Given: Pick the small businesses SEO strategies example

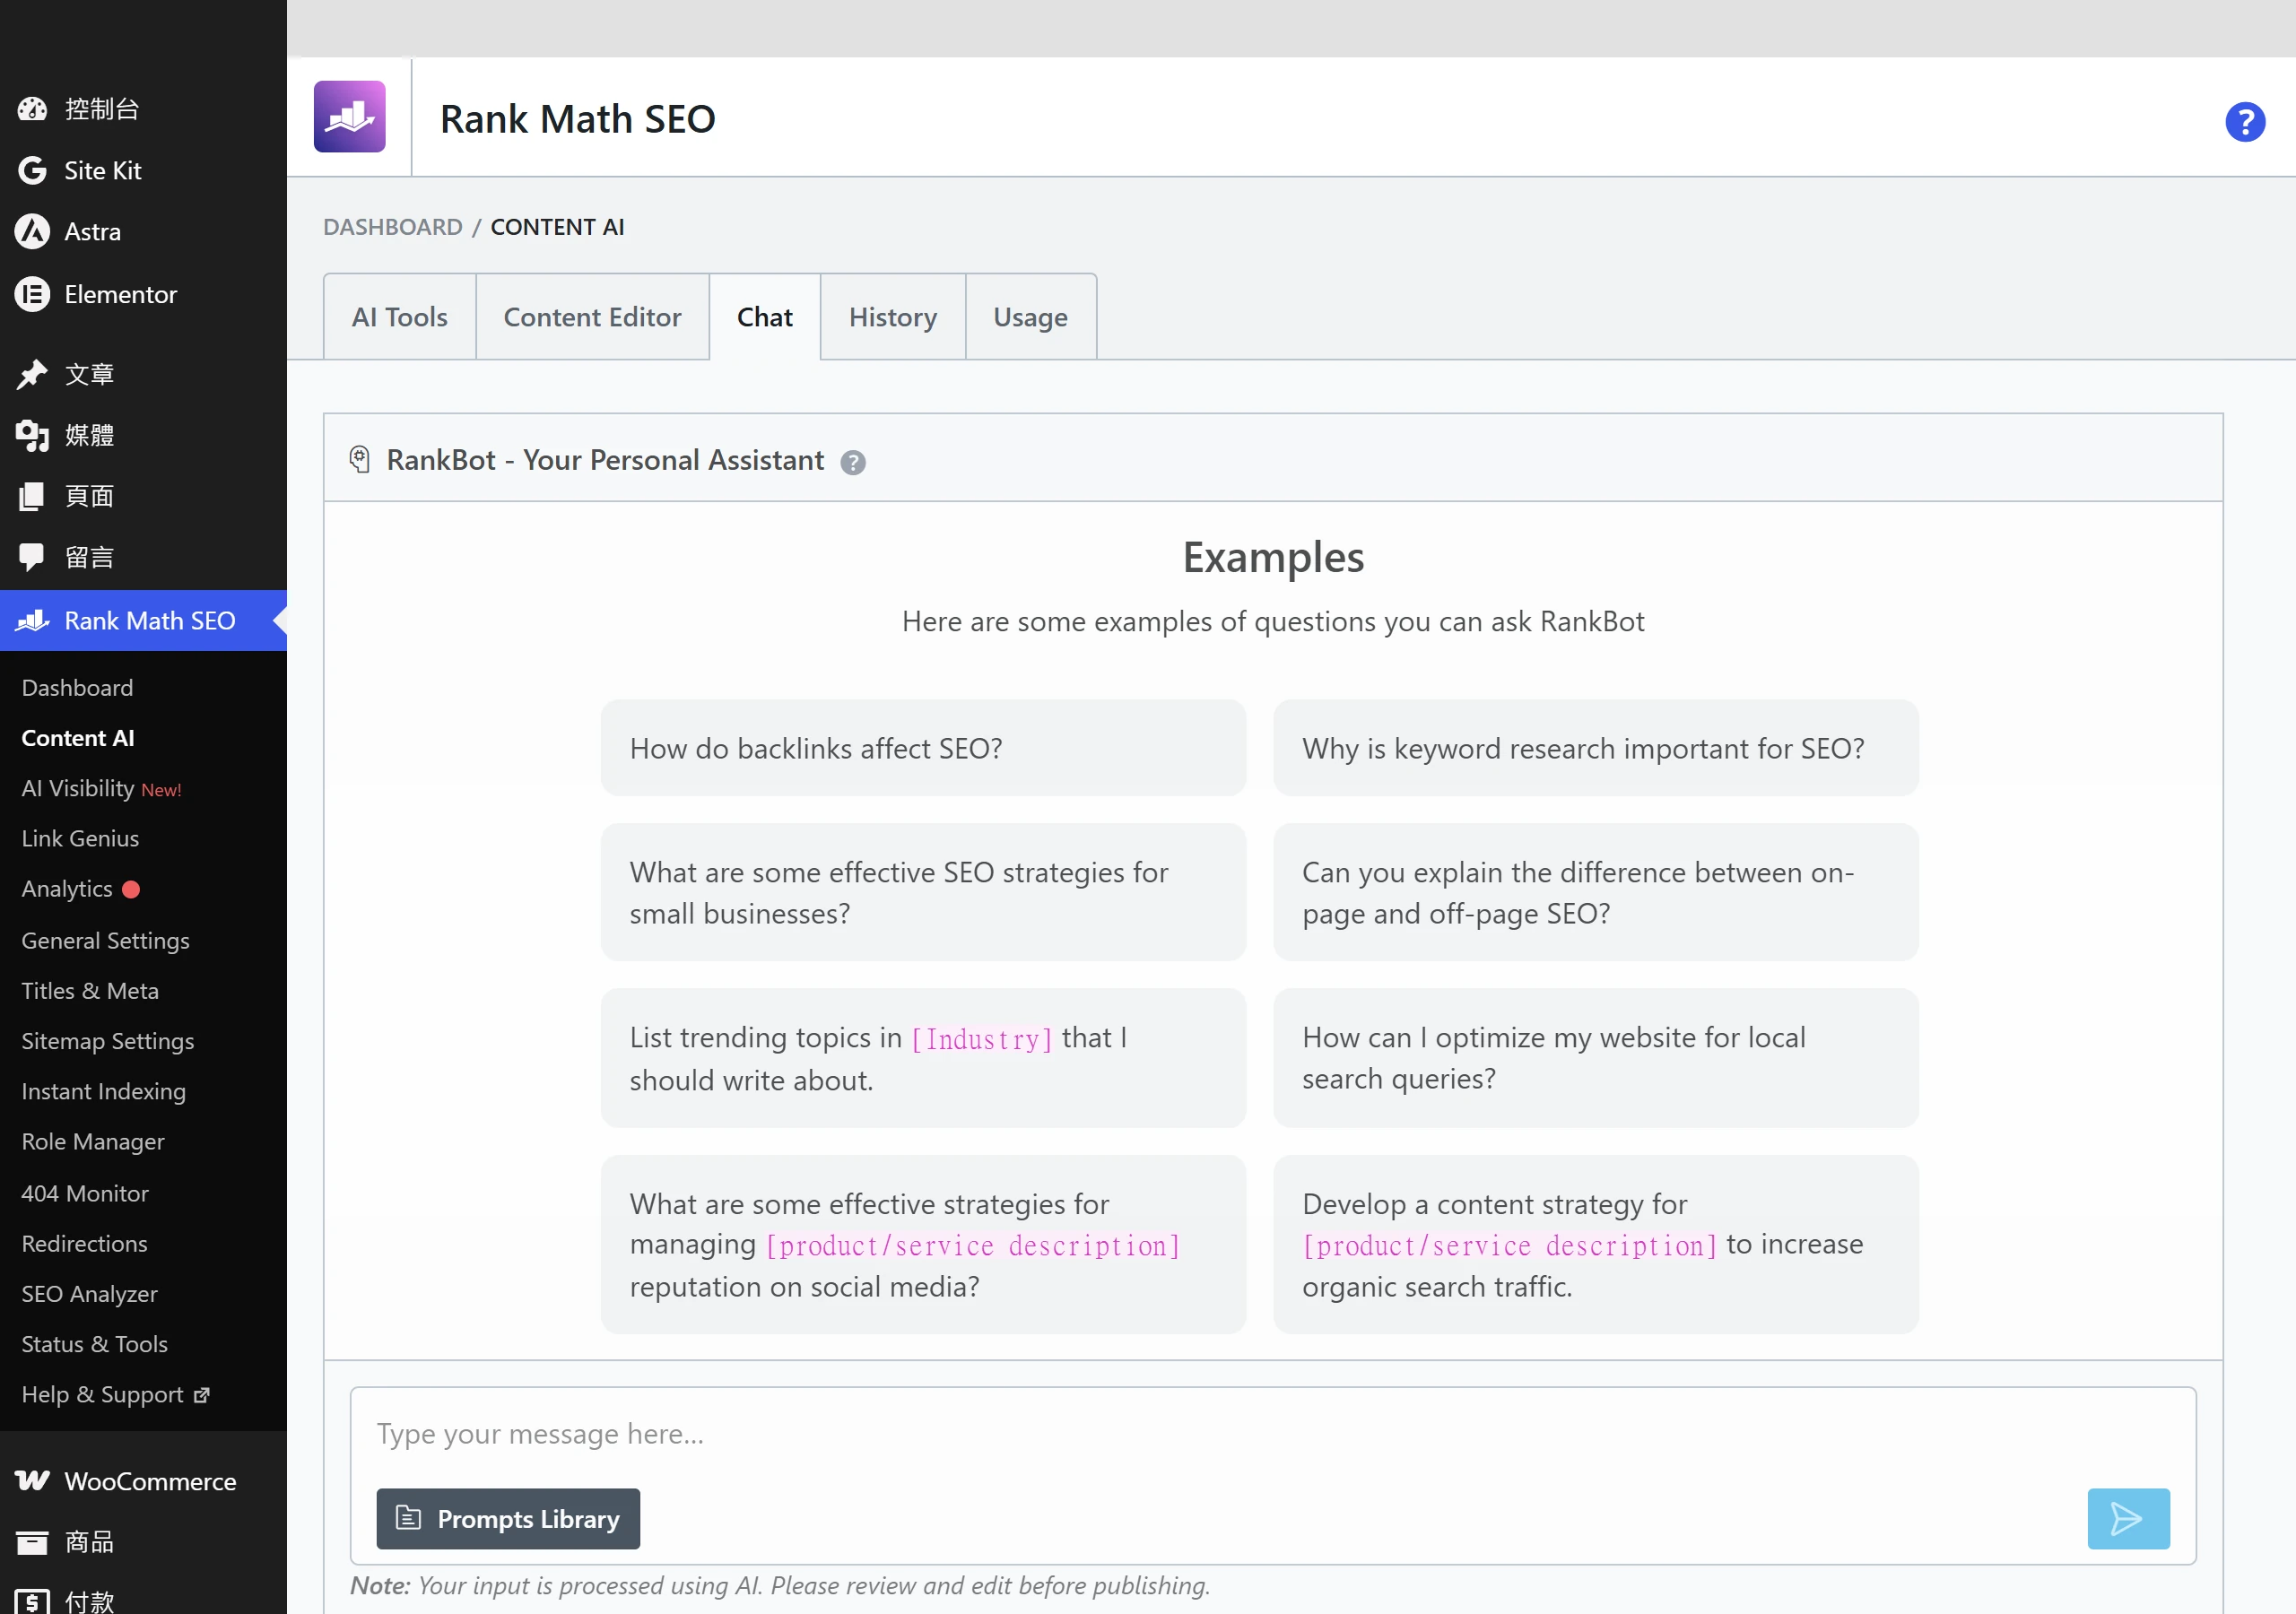Looking at the screenshot, I should click(923, 892).
